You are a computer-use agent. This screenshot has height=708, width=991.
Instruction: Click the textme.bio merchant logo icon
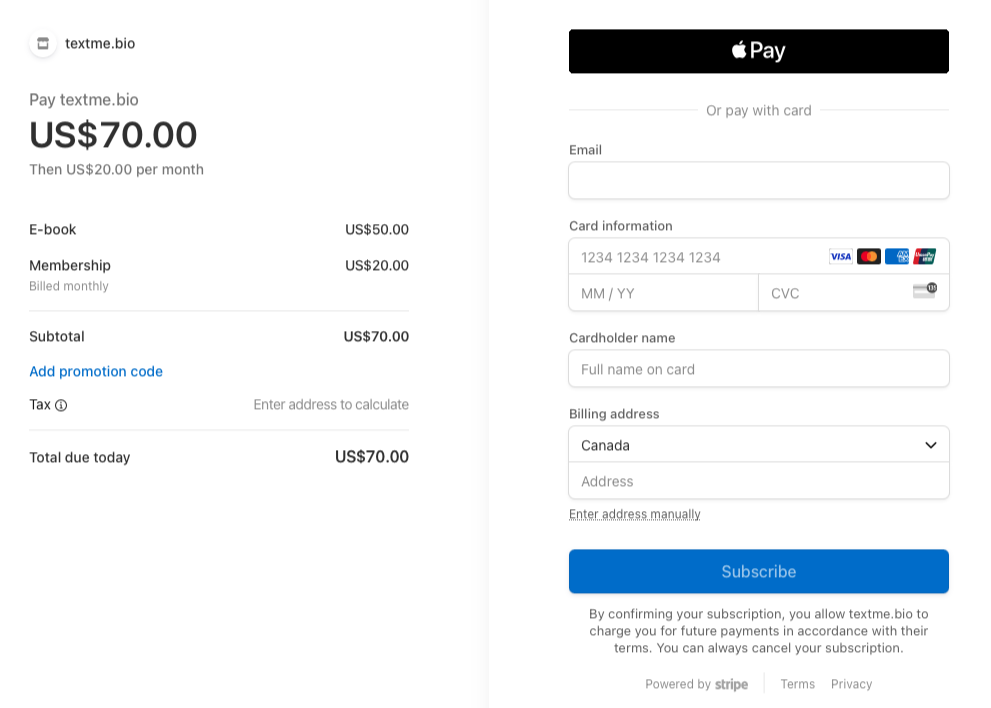point(43,43)
